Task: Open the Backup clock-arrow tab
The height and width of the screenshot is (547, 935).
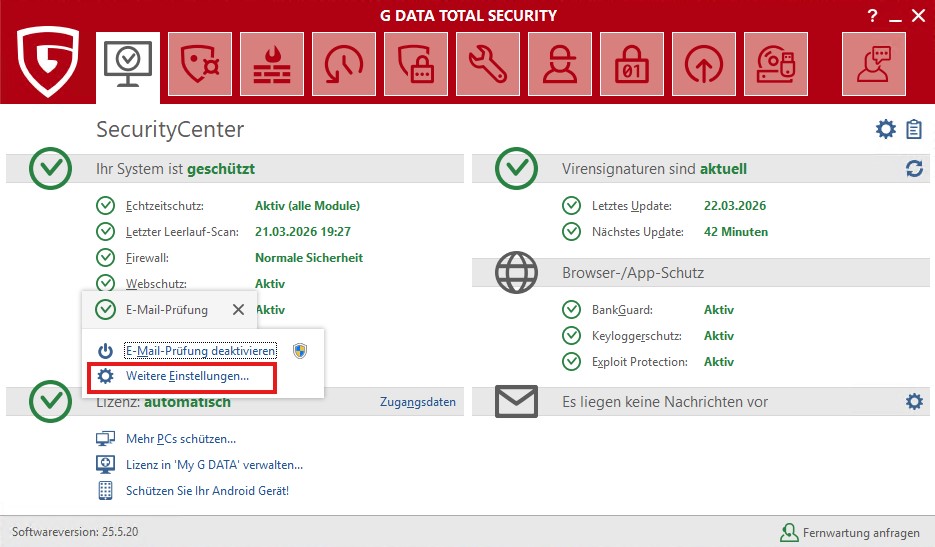Action: pos(344,64)
